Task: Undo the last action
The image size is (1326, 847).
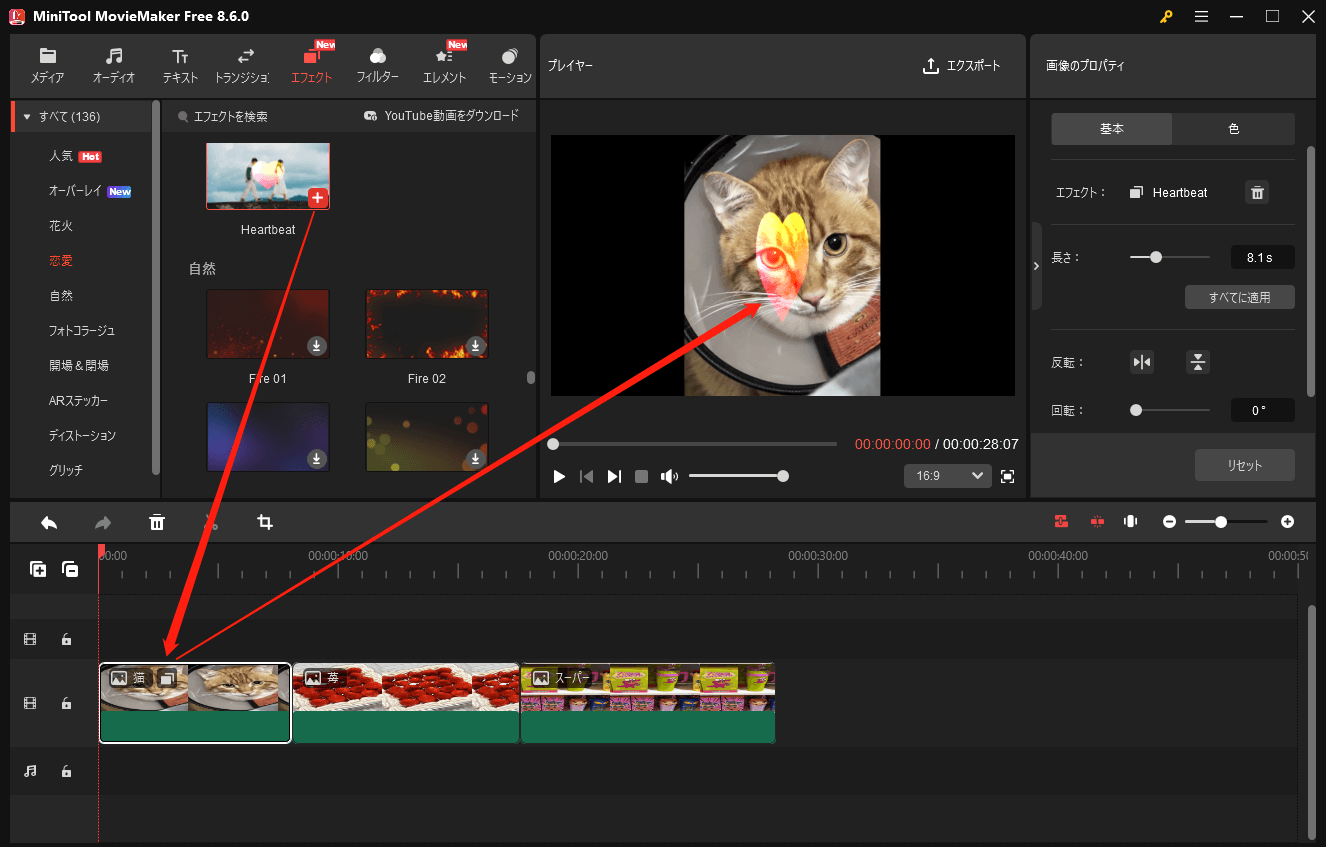Action: click(x=48, y=521)
